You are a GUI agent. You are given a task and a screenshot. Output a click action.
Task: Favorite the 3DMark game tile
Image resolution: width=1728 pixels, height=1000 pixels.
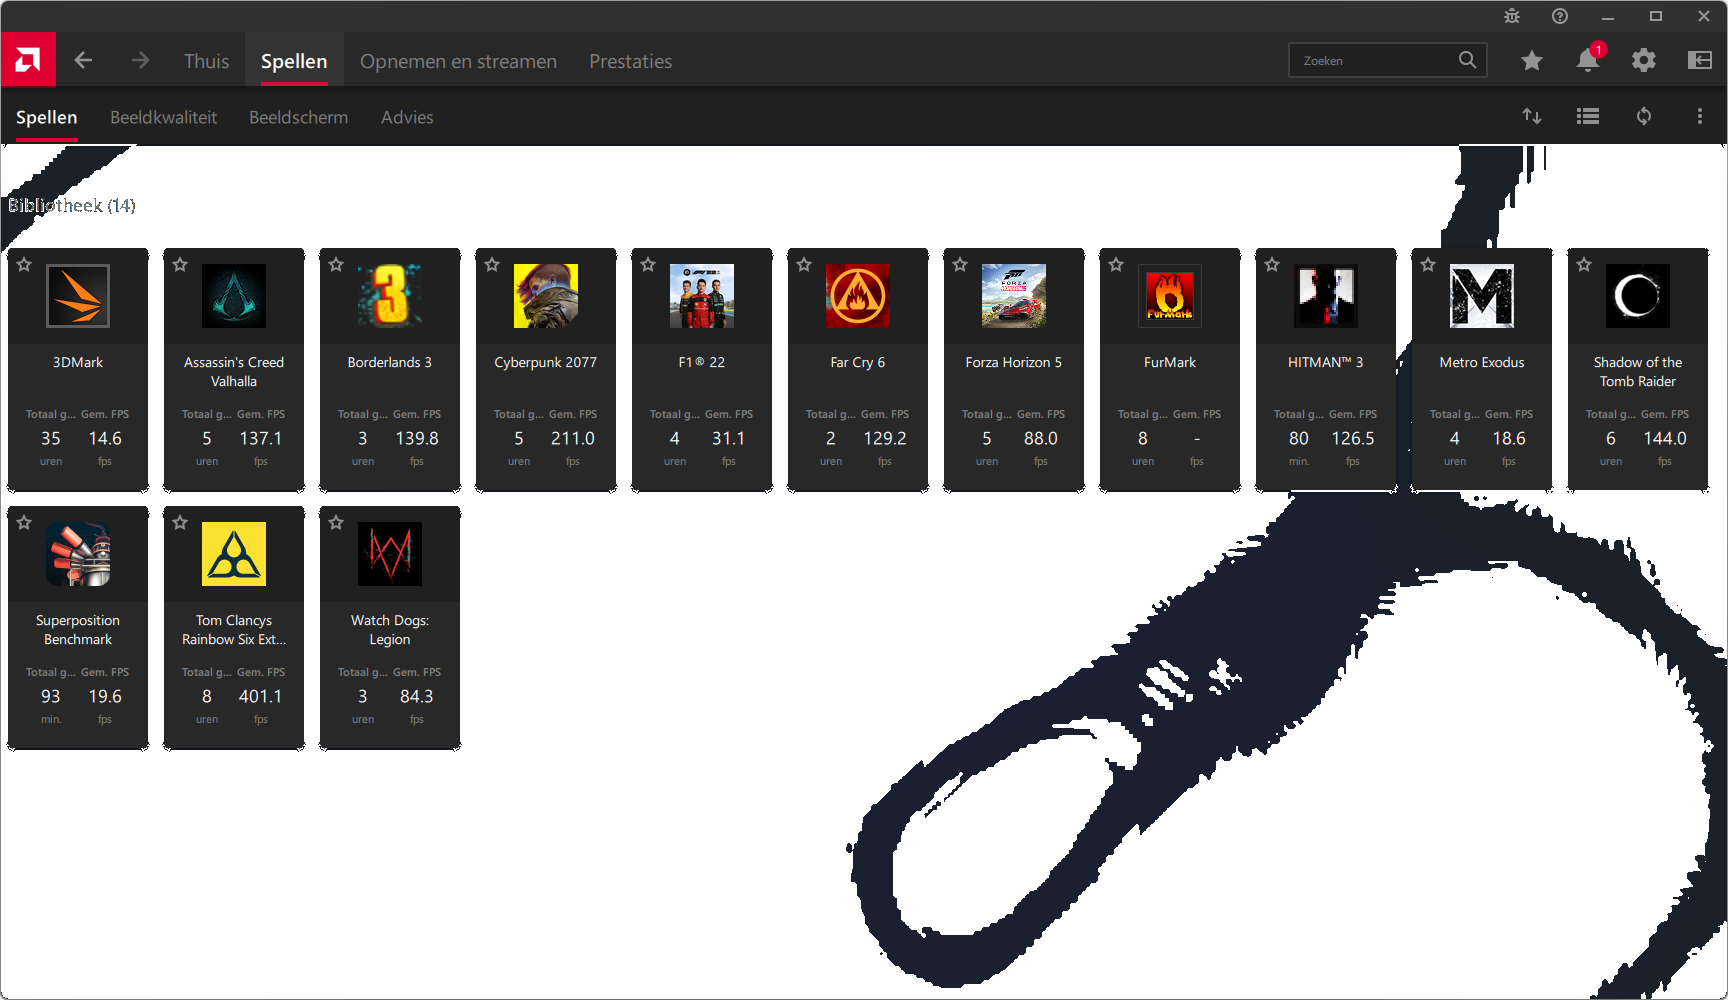pyautogui.click(x=25, y=265)
